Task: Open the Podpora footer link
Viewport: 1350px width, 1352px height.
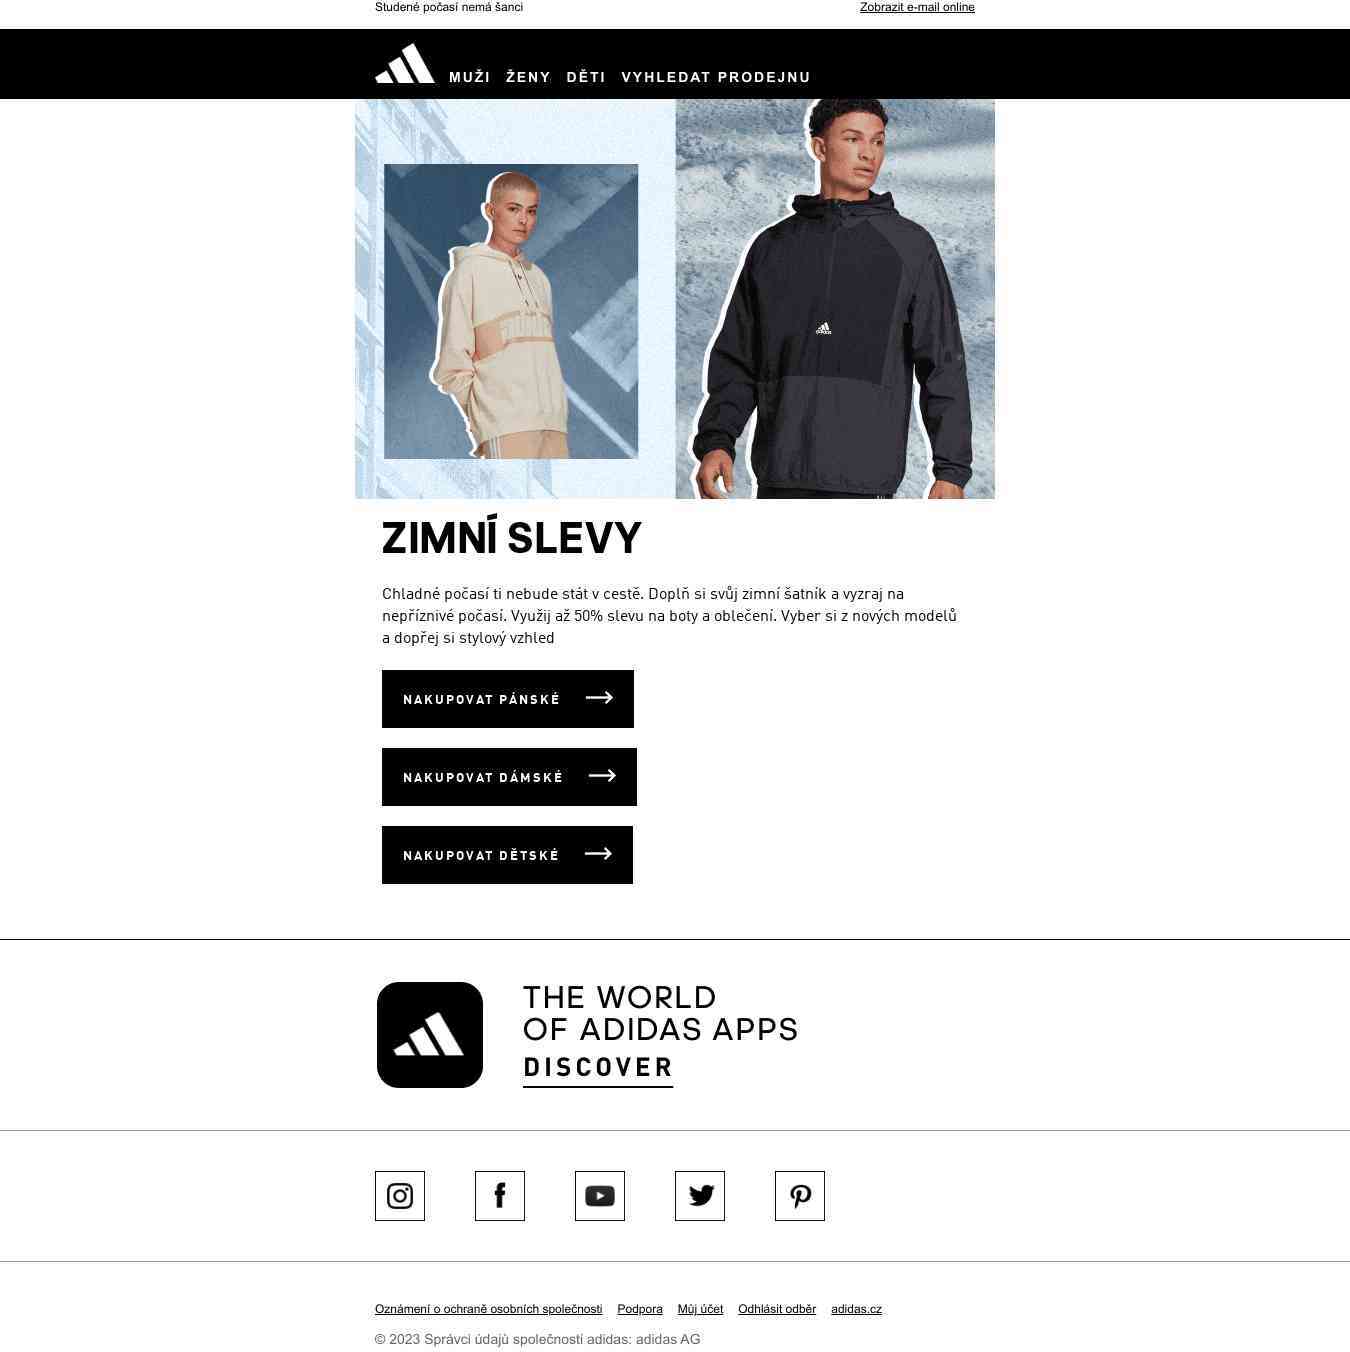Action: [640, 1309]
